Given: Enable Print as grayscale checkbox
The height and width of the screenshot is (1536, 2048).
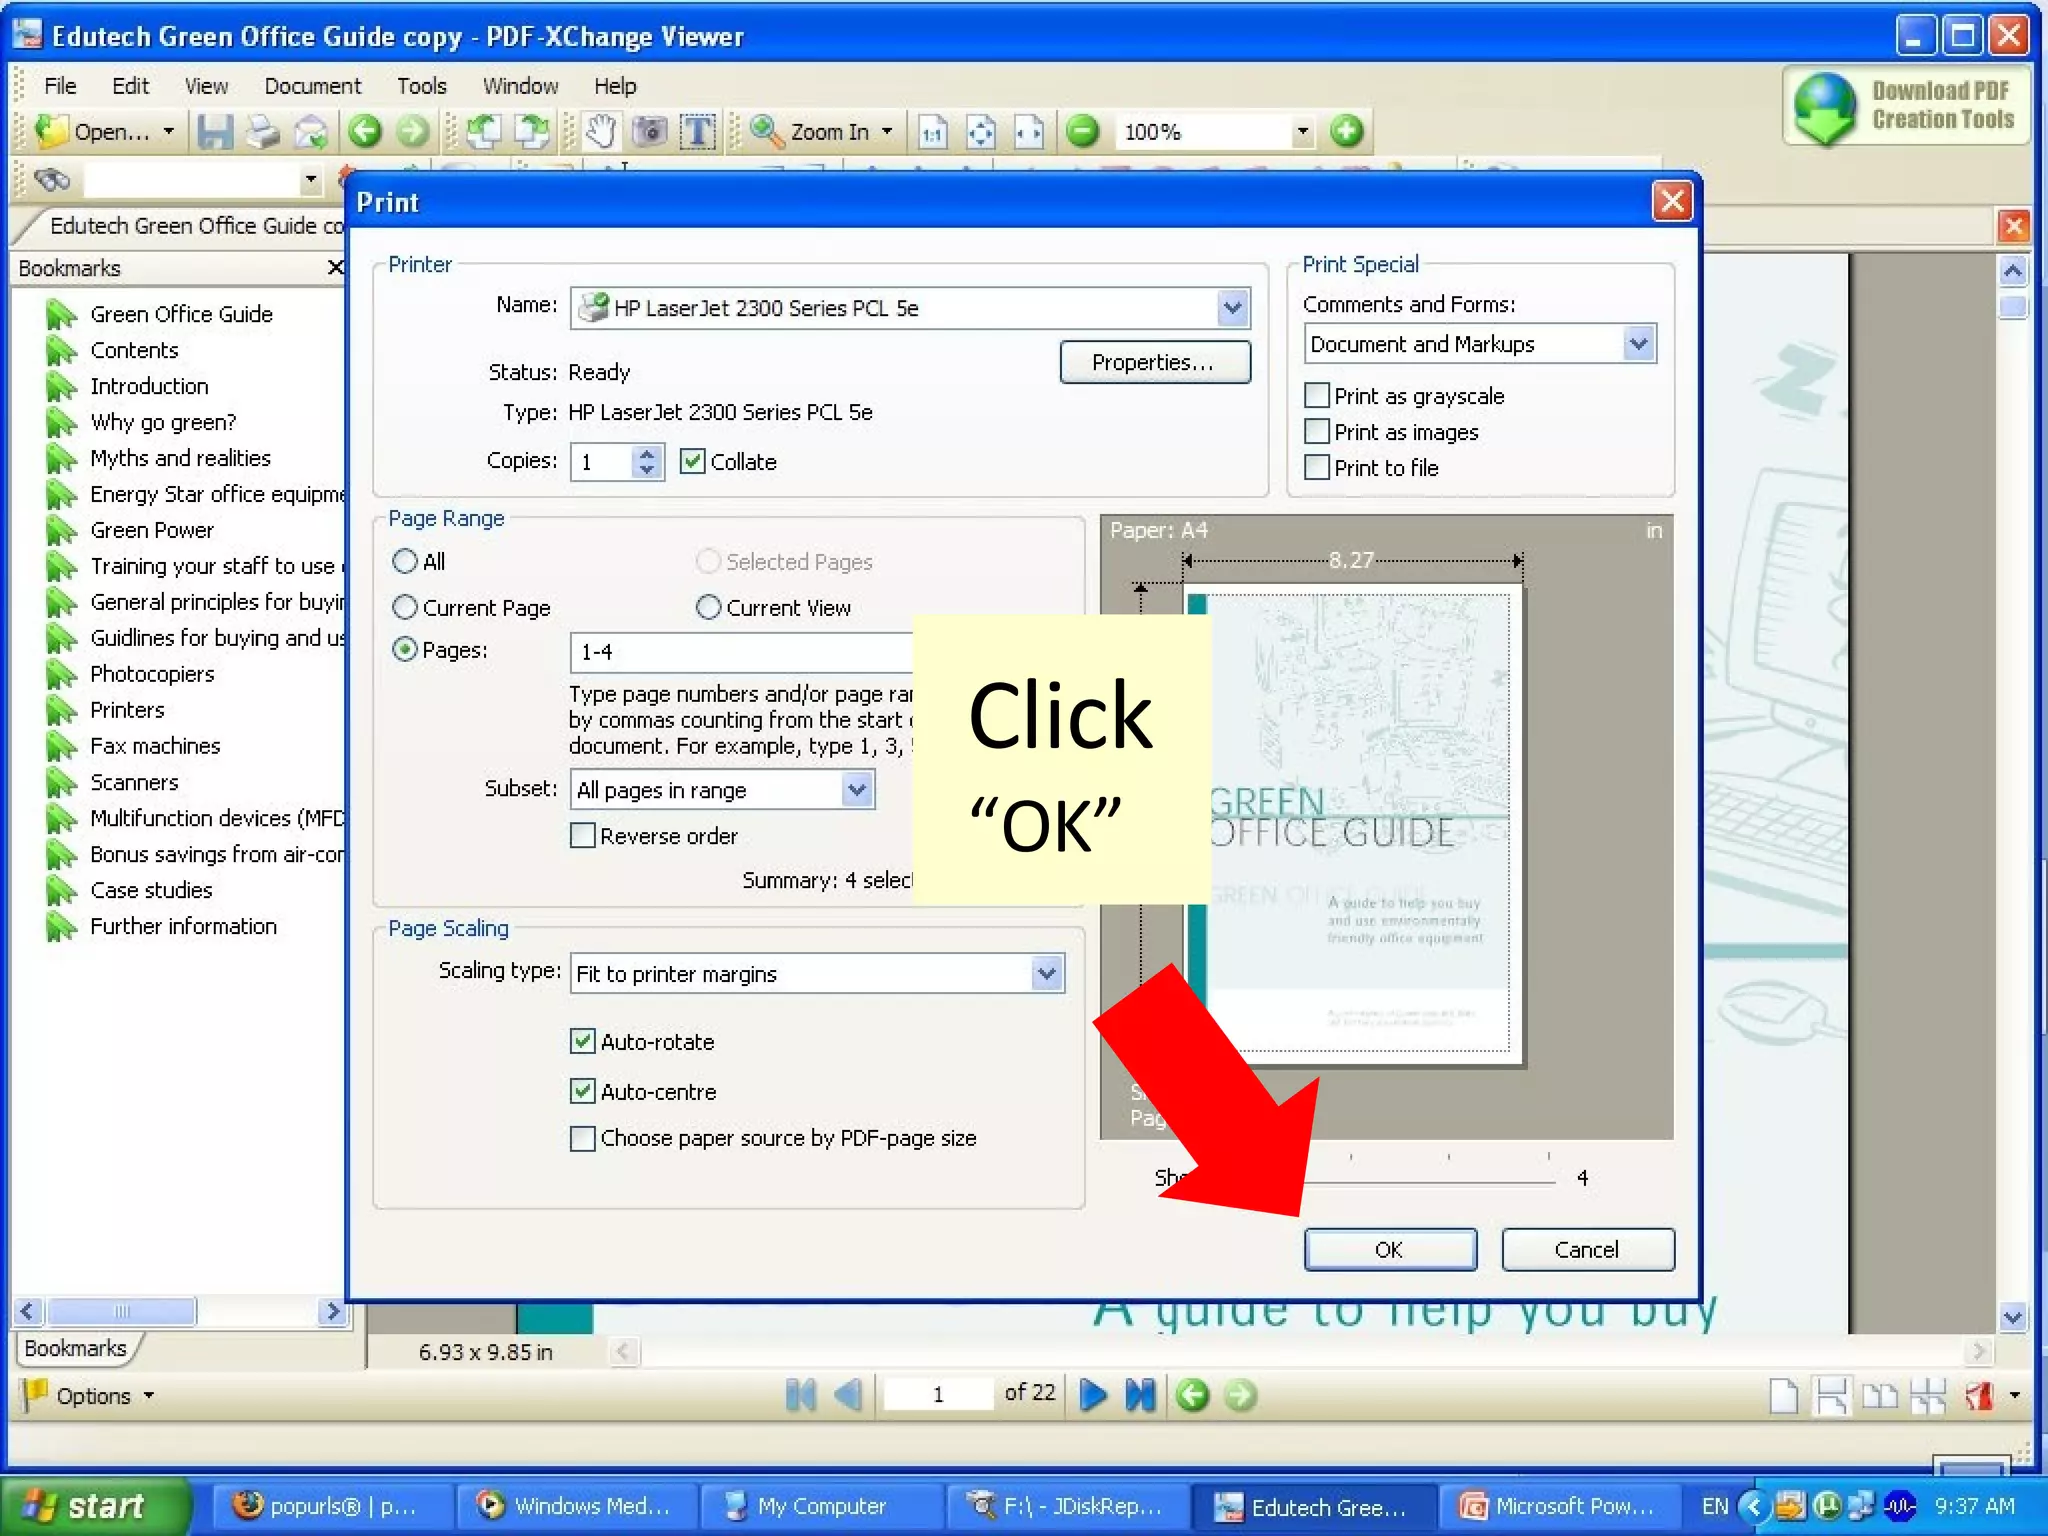Looking at the screenshot, I should point(1318,396).
